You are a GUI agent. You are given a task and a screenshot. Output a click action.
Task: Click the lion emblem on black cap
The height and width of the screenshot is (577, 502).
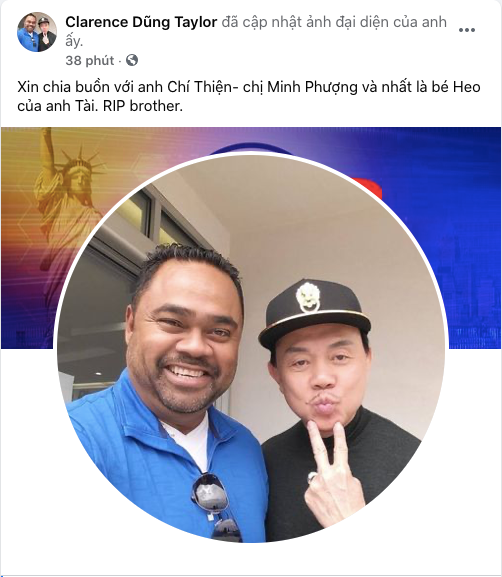click(x=308, y=297)
